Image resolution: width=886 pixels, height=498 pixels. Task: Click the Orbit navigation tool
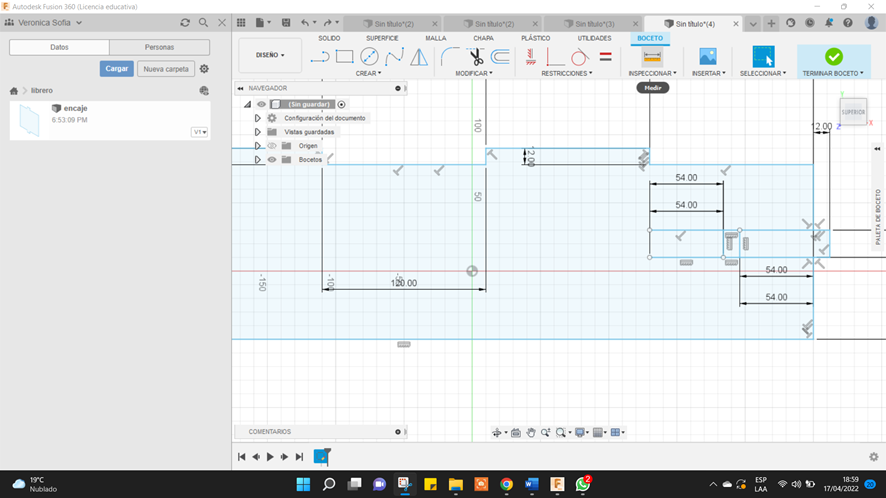coord(497,432)
